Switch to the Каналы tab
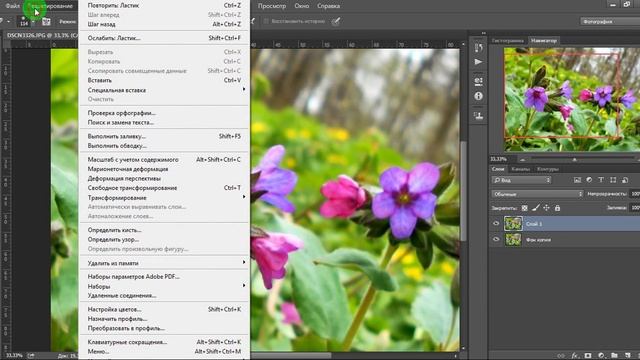This screenshot has height=360, width=640. 520,169
